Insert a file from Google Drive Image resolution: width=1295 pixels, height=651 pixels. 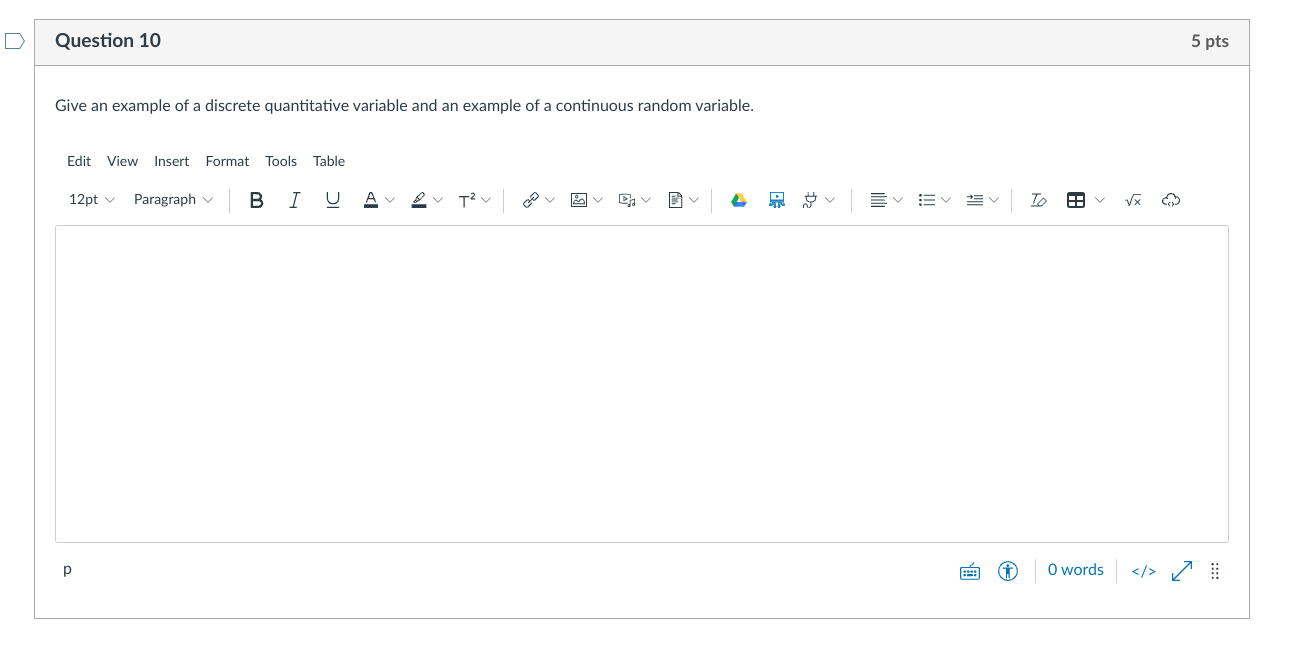pyautogui.click(x=739, y=200)
